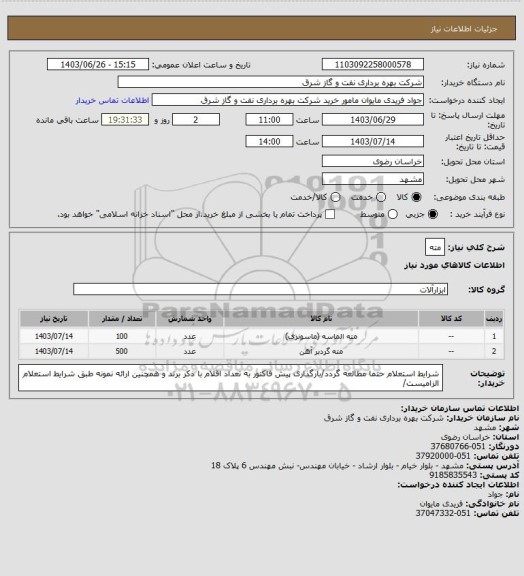Click the تاریخ نیاز column header
Image resolution: width=524 pixels, height=576 pixels.
(54, 318)
